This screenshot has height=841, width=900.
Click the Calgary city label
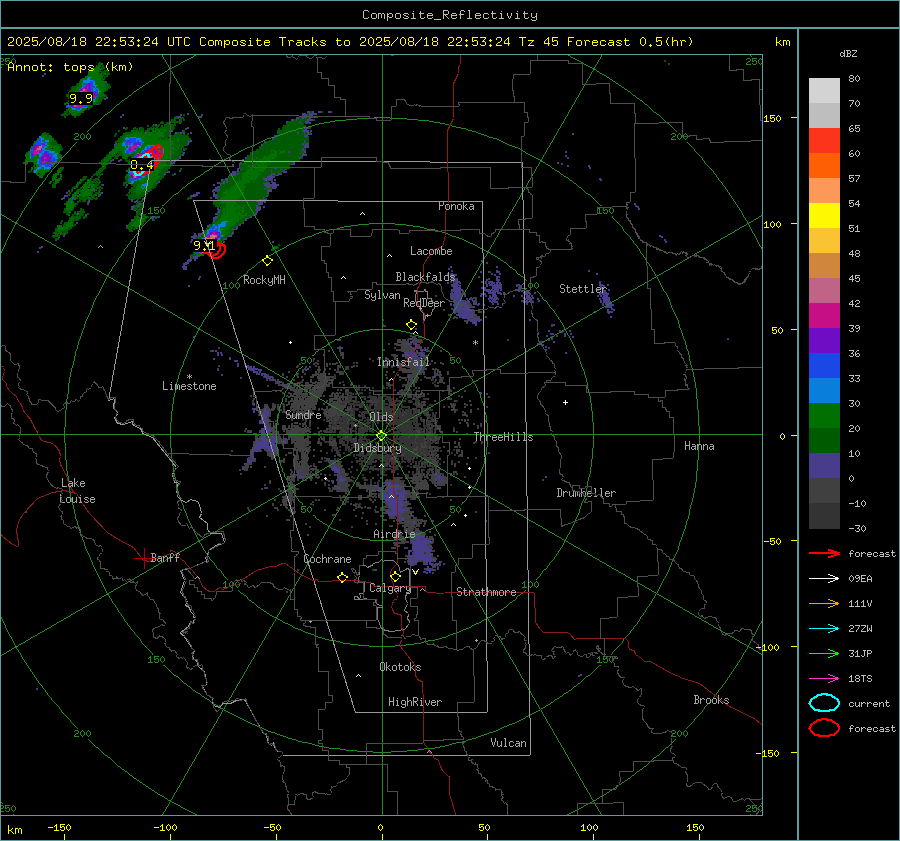coord(390,588)
